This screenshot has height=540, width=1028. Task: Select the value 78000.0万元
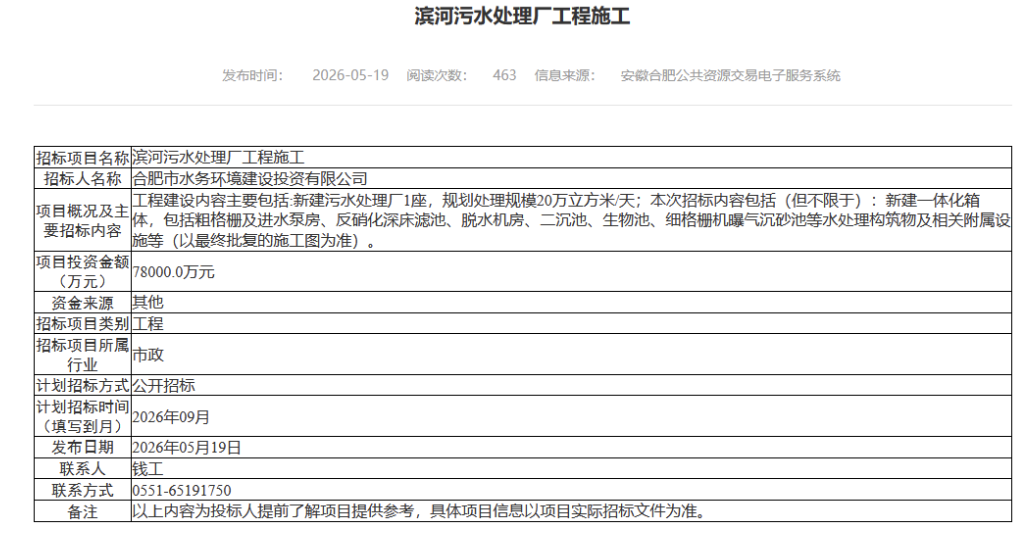pyautogui.click(x=173, y=272)
